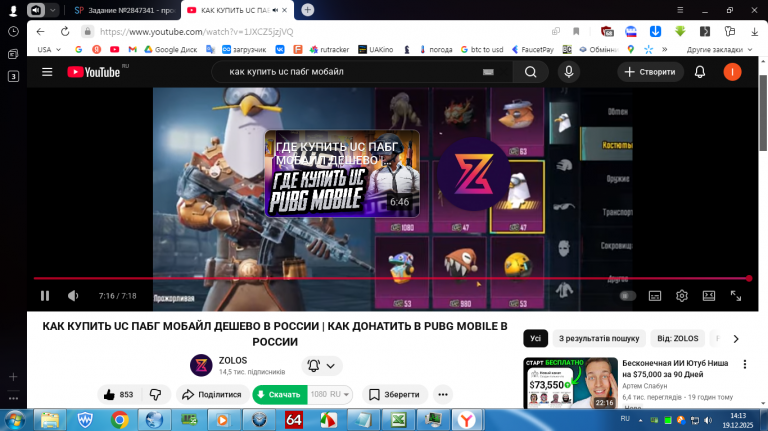768x431 pixels.
Task: Open FaucetPay bookmark
Action: [x=533, y=49]
